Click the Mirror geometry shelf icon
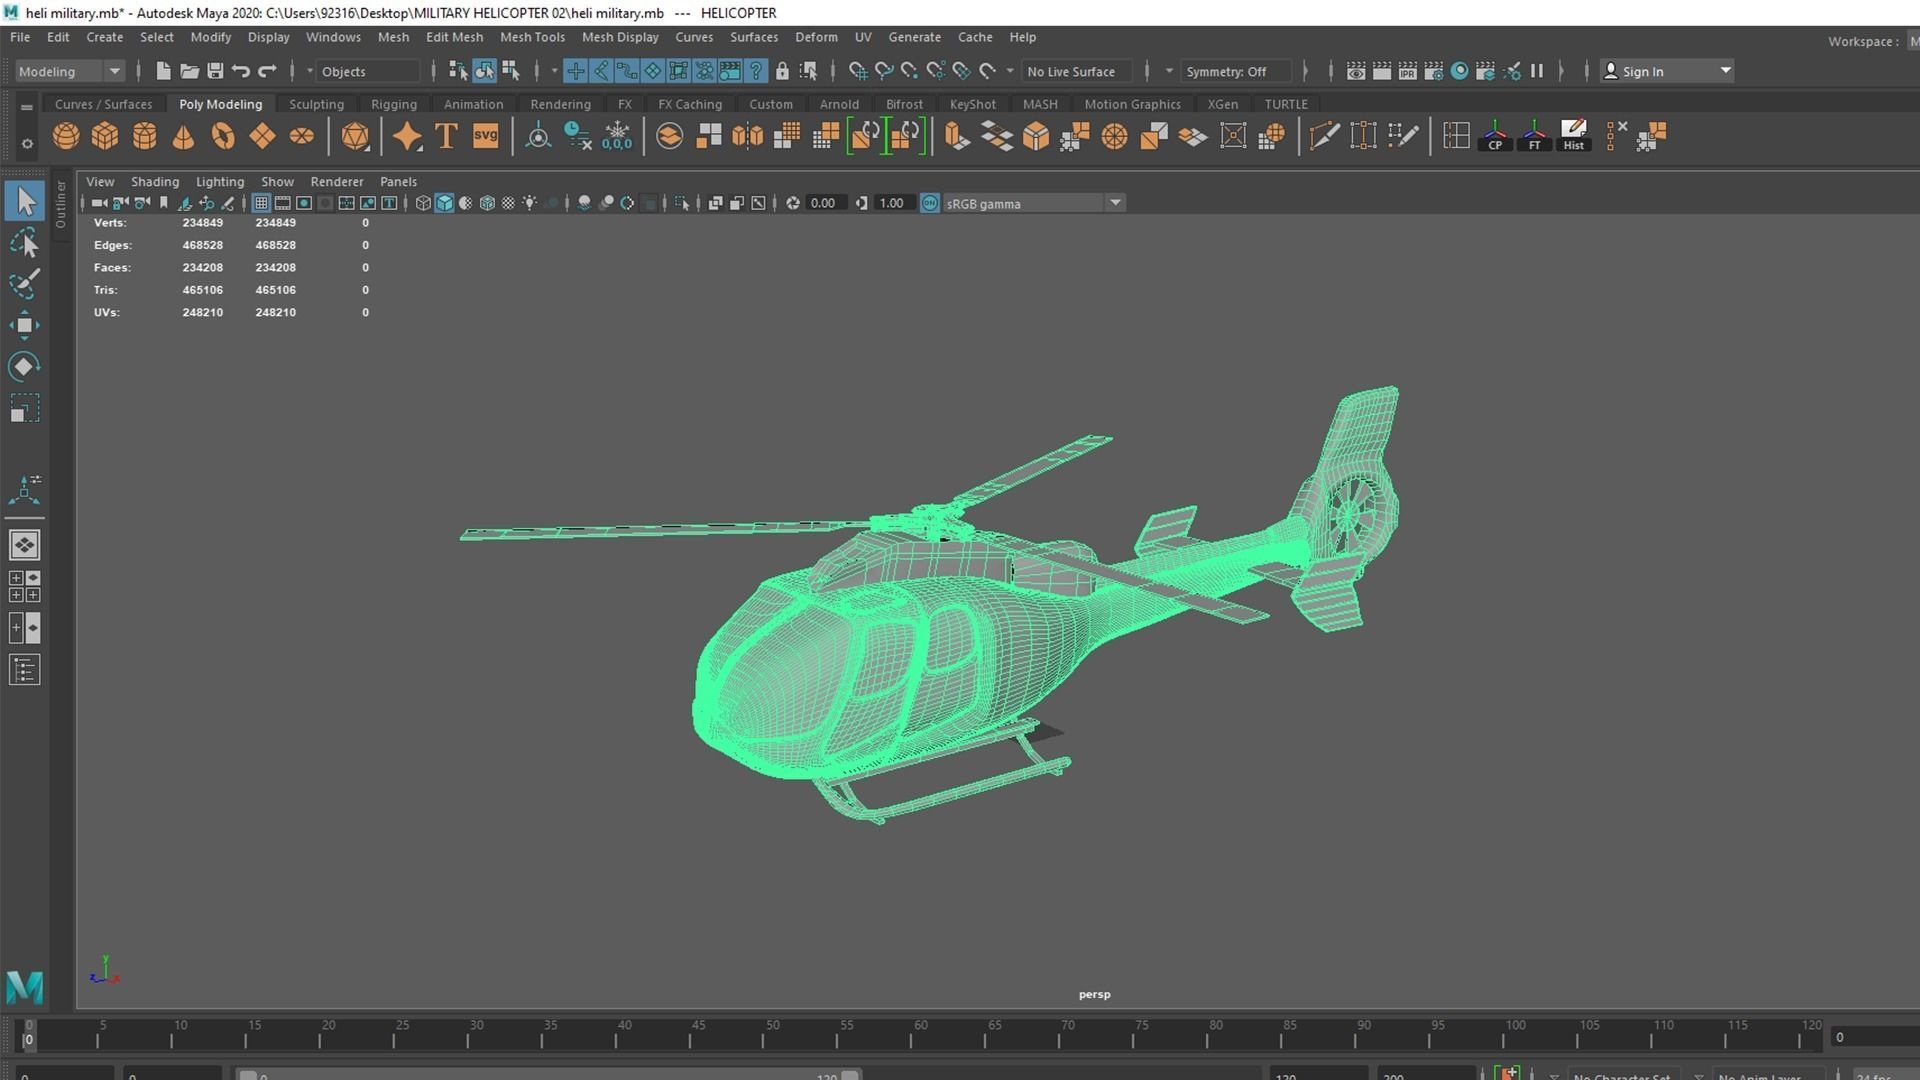The image size is (1920, 1080). coord(747,136)
